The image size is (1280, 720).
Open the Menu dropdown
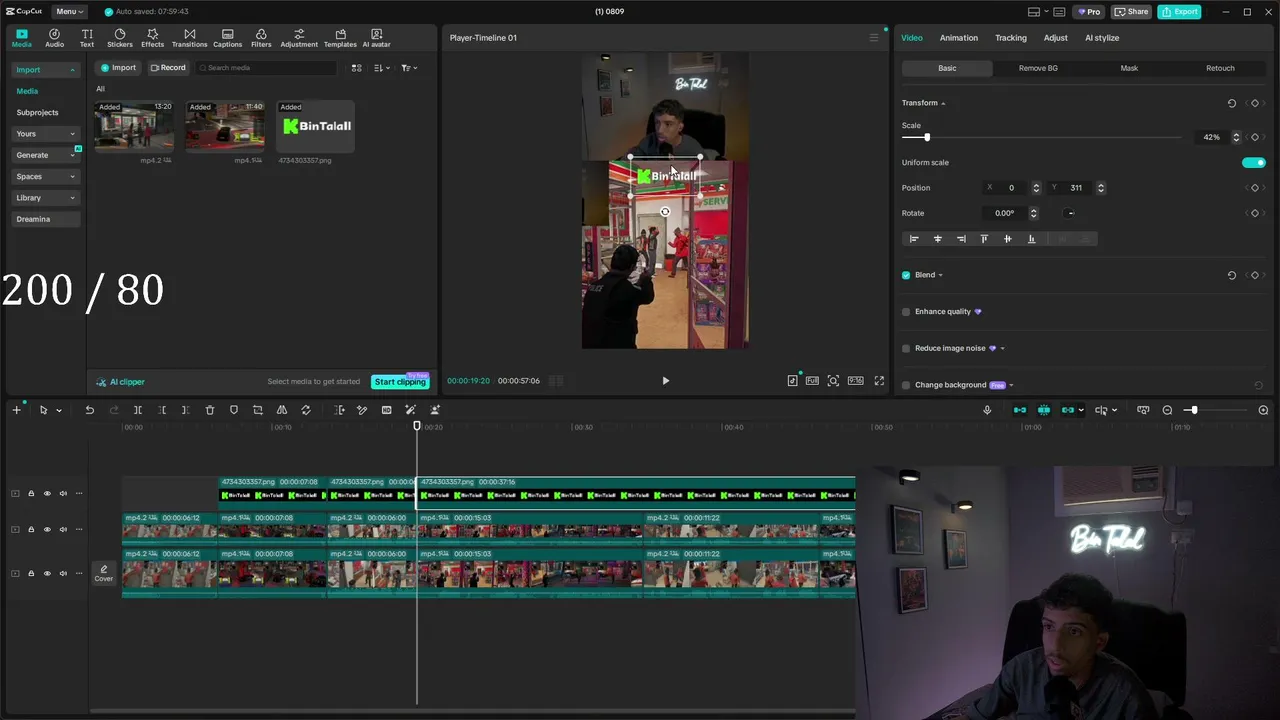[x=69, y=11]
